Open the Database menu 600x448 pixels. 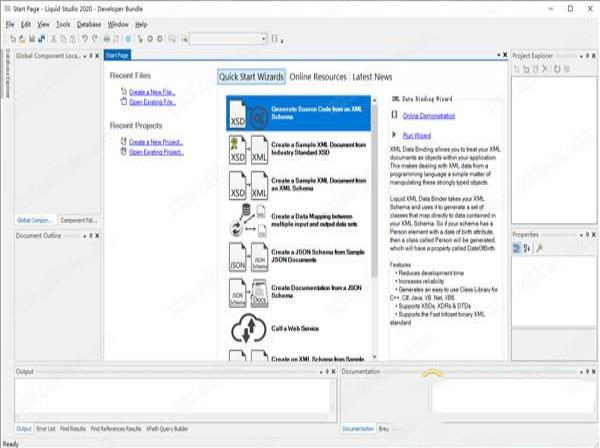tap(90, 22)
